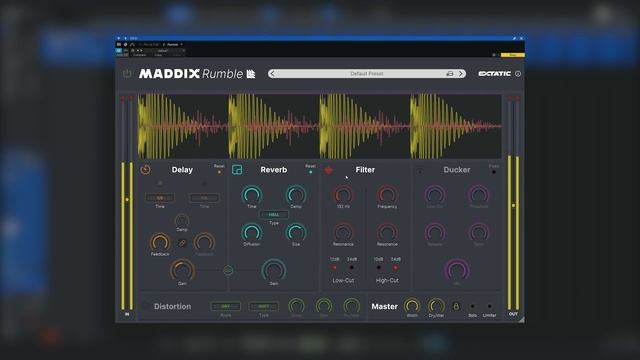Click the Low-Cut frequency knob
Image resolution: width=640 pixels, height=360 pixels.
pos(343,195)
